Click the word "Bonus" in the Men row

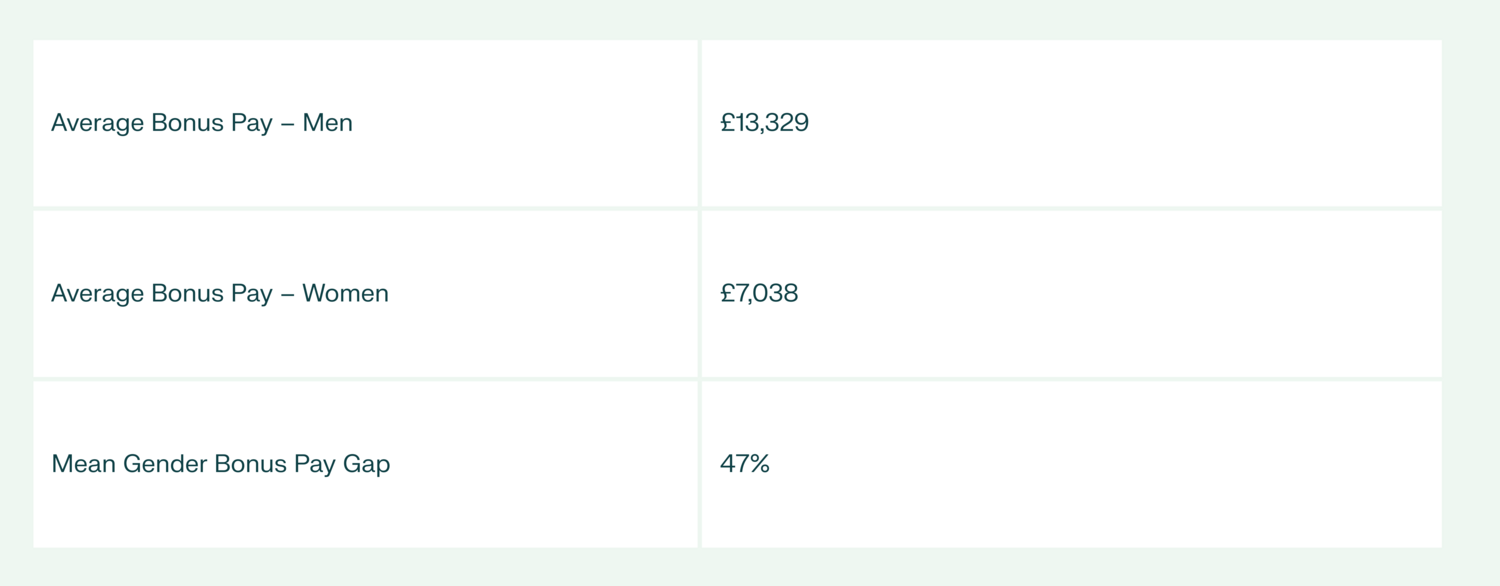(x=186, y=123)
